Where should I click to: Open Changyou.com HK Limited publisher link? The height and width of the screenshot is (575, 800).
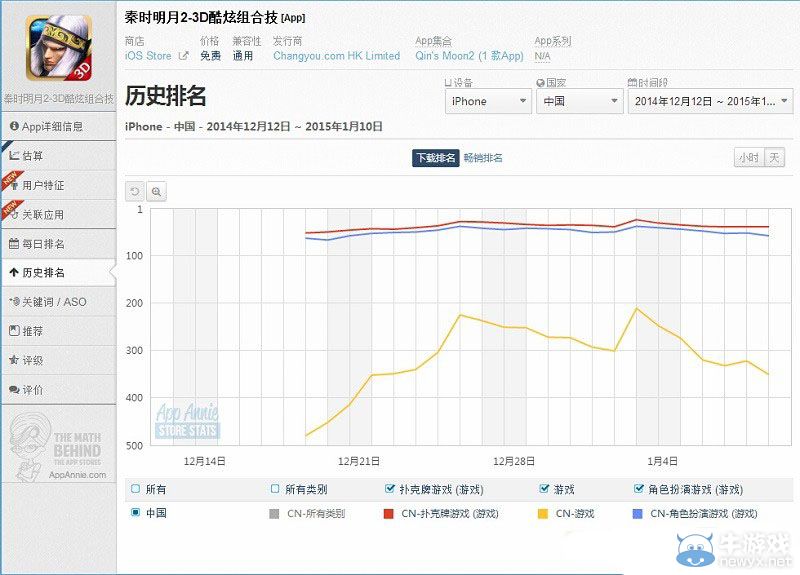pos(336,56)
